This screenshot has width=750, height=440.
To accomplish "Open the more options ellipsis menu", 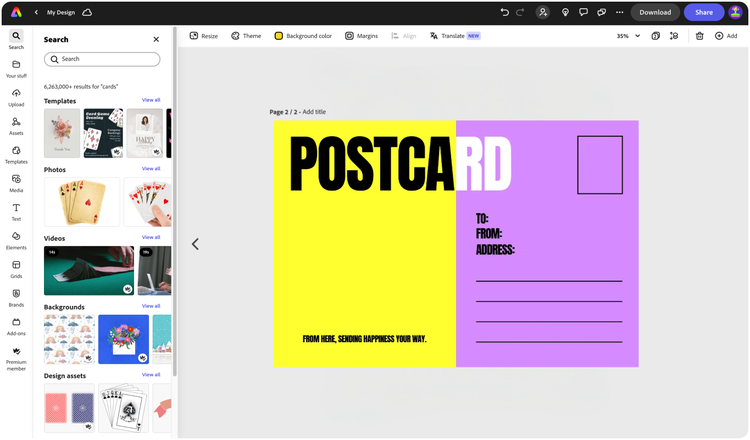I will click(x=619, y=12).
